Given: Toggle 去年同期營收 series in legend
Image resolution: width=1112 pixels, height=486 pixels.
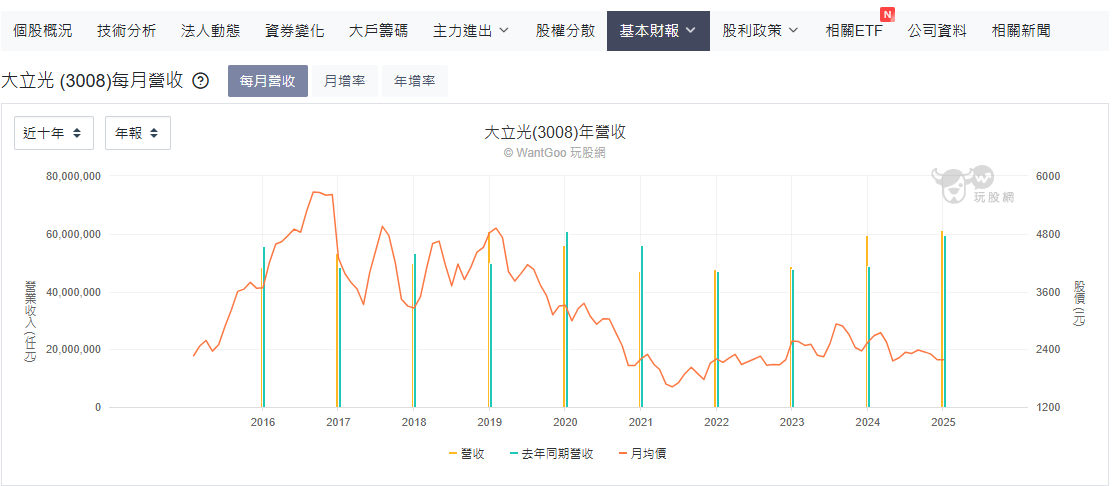Looking at the screenshot, I should pyautogui.click(x=551, y=454).
